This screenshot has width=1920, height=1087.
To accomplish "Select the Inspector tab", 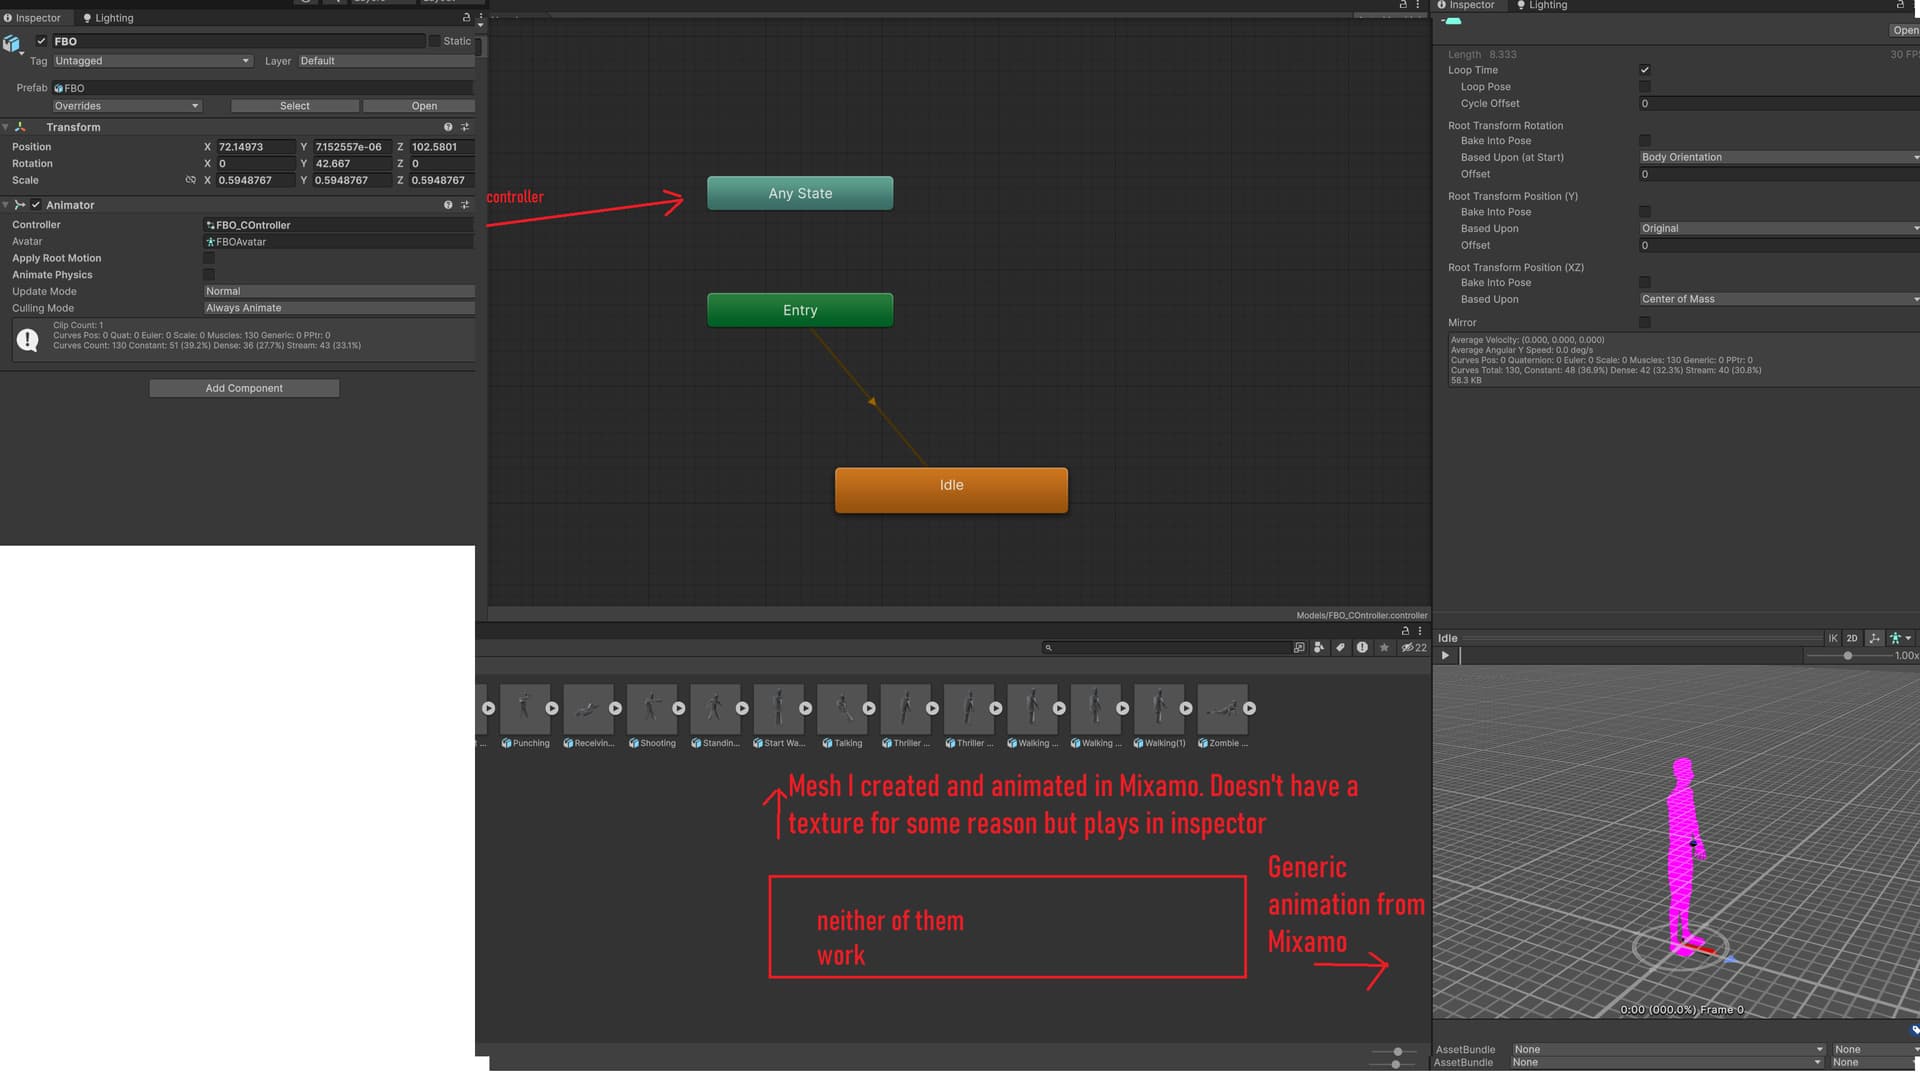I will coord(36,17).
